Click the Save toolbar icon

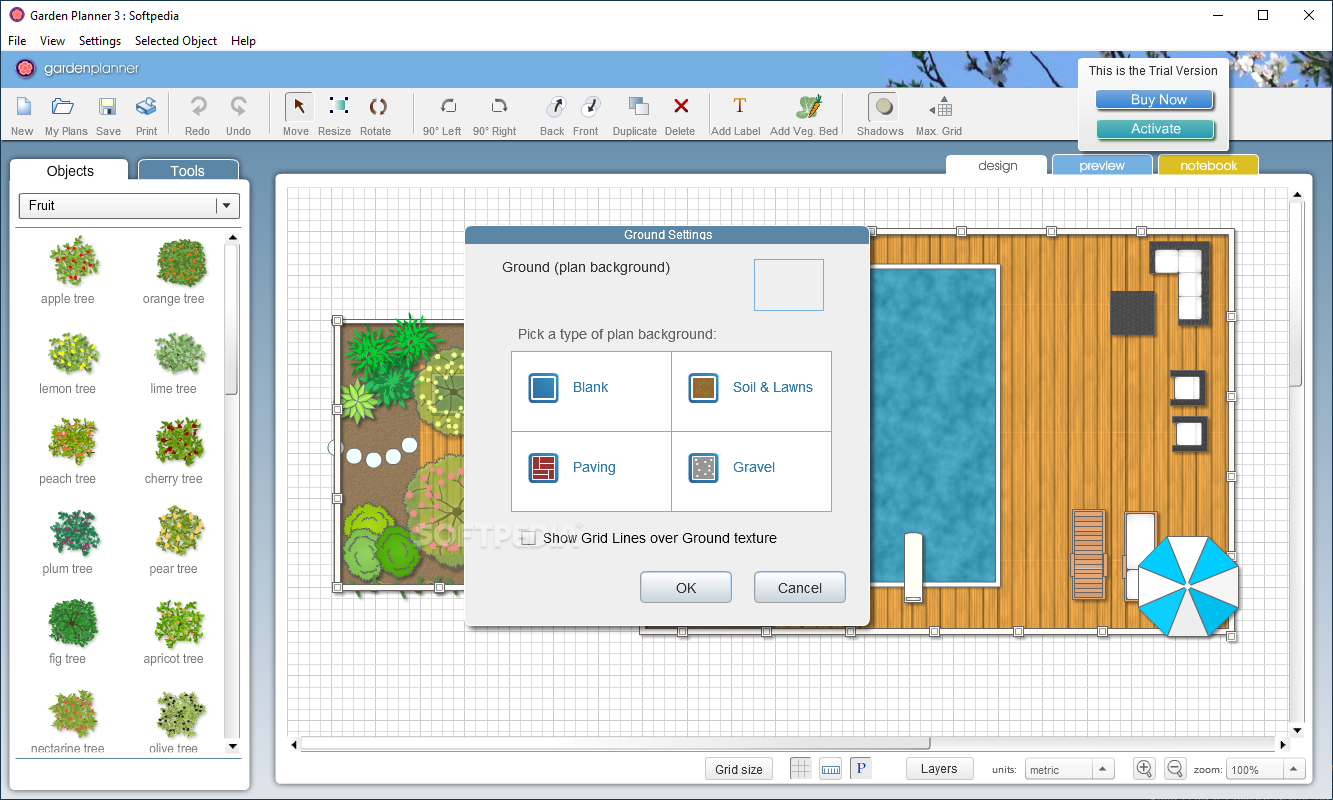[x=108, y=106]
